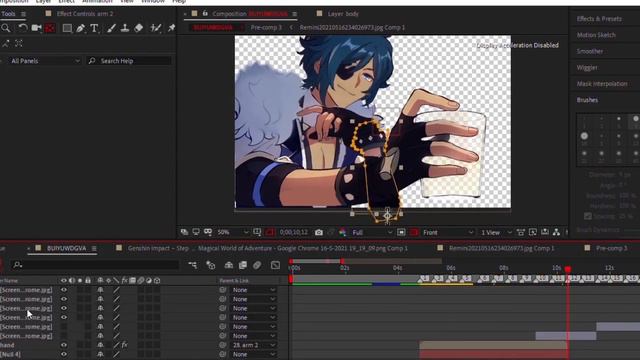
Task: Open the color channels button in the viewer
Action: coord(342,232)
